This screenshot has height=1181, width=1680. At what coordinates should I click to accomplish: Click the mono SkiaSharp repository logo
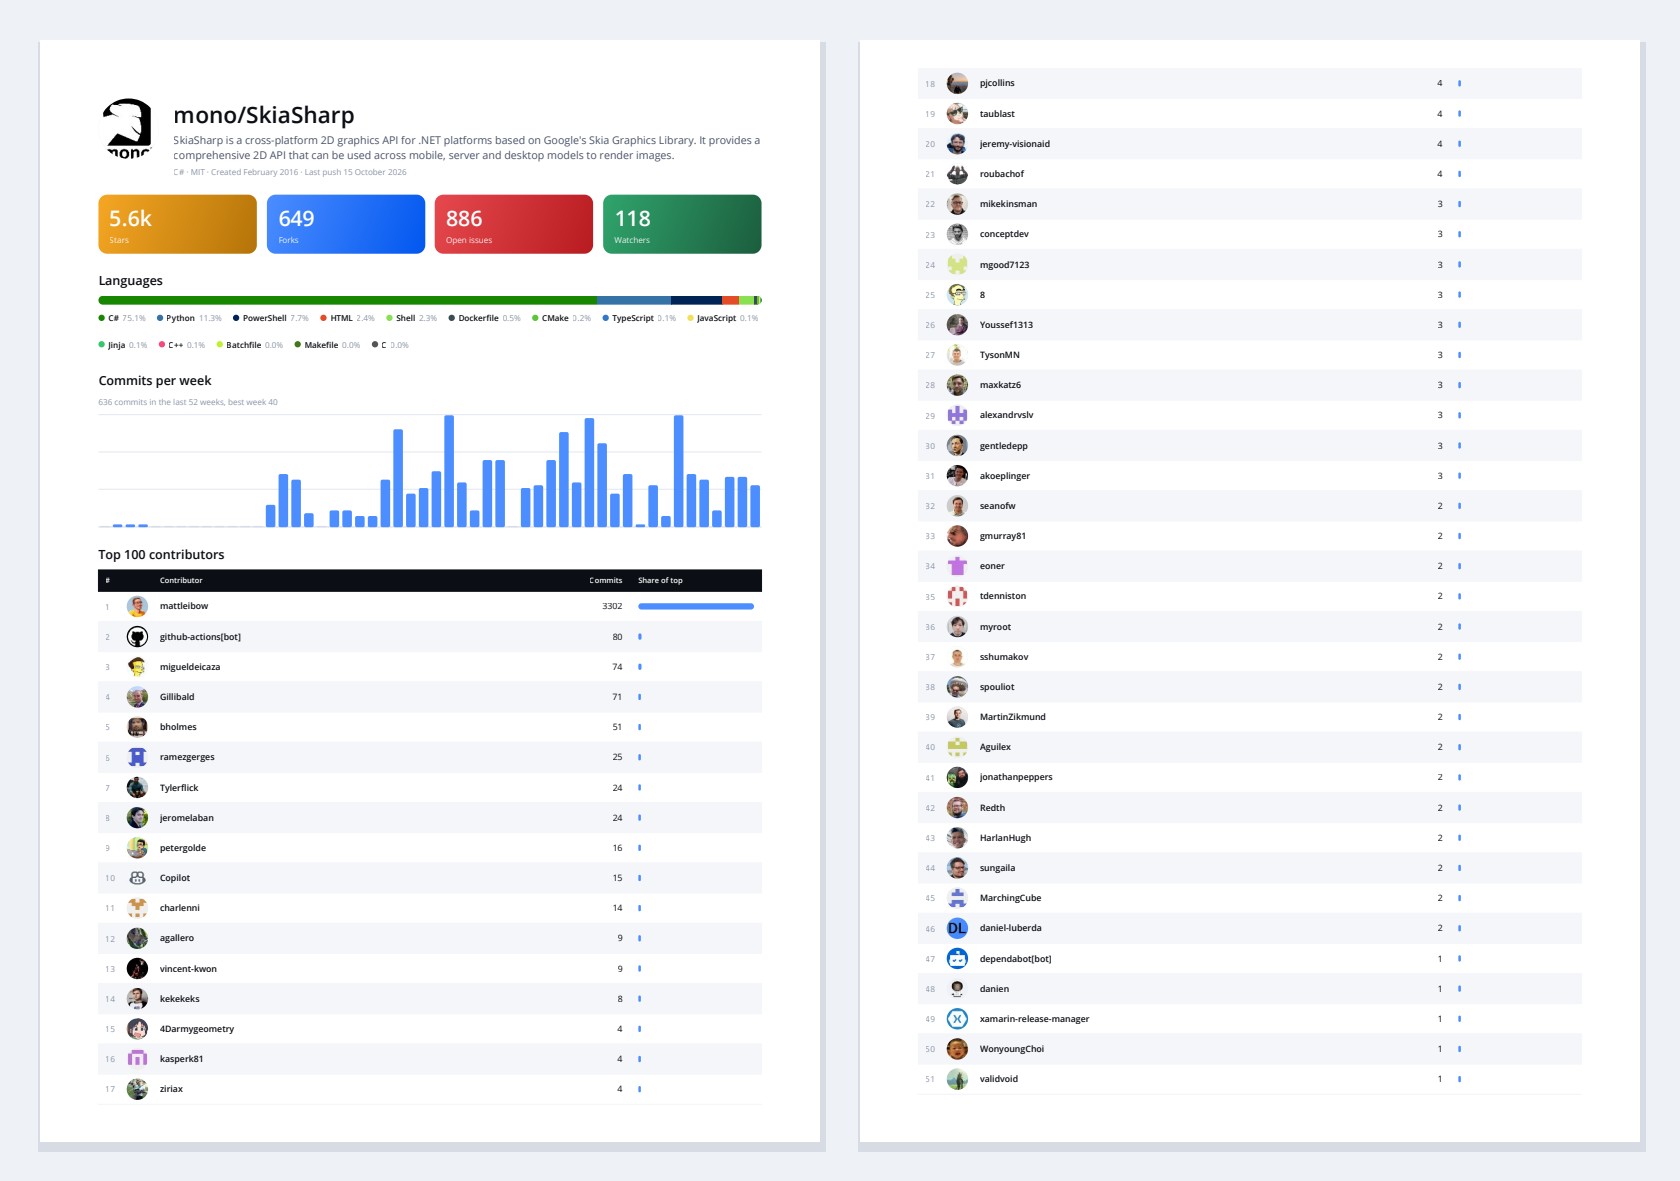pyautogui.click(x=128, y=128)
